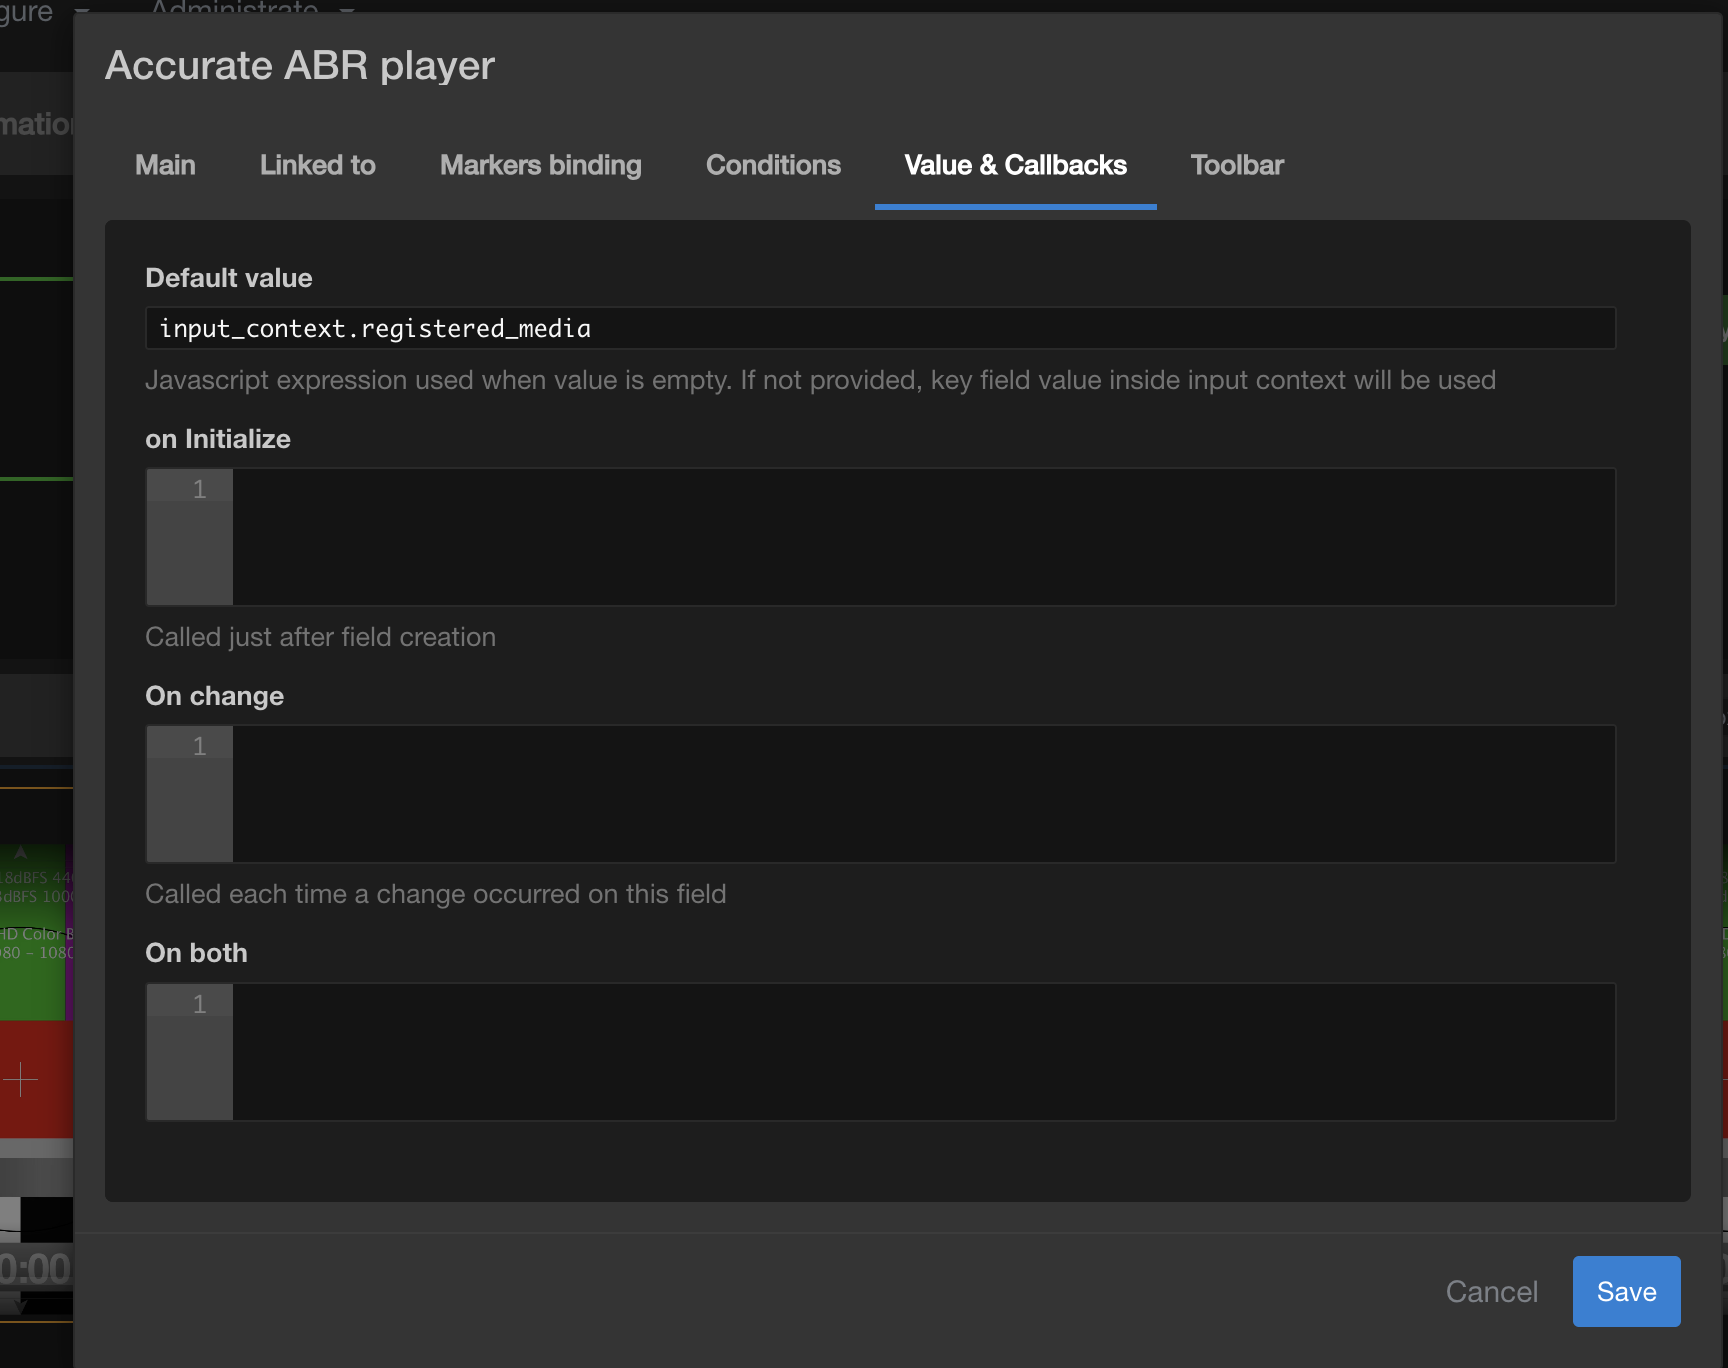Click 'Called each time a change occurred' hint
This screenshot has width=1728, height=1368.
tap(435, 894)
